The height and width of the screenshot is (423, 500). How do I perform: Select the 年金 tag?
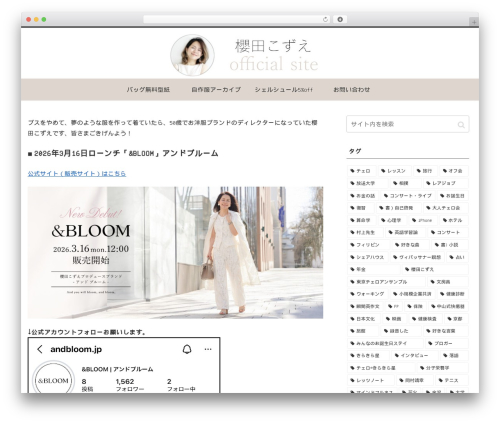pyautogui.click(x=374, y=269)
